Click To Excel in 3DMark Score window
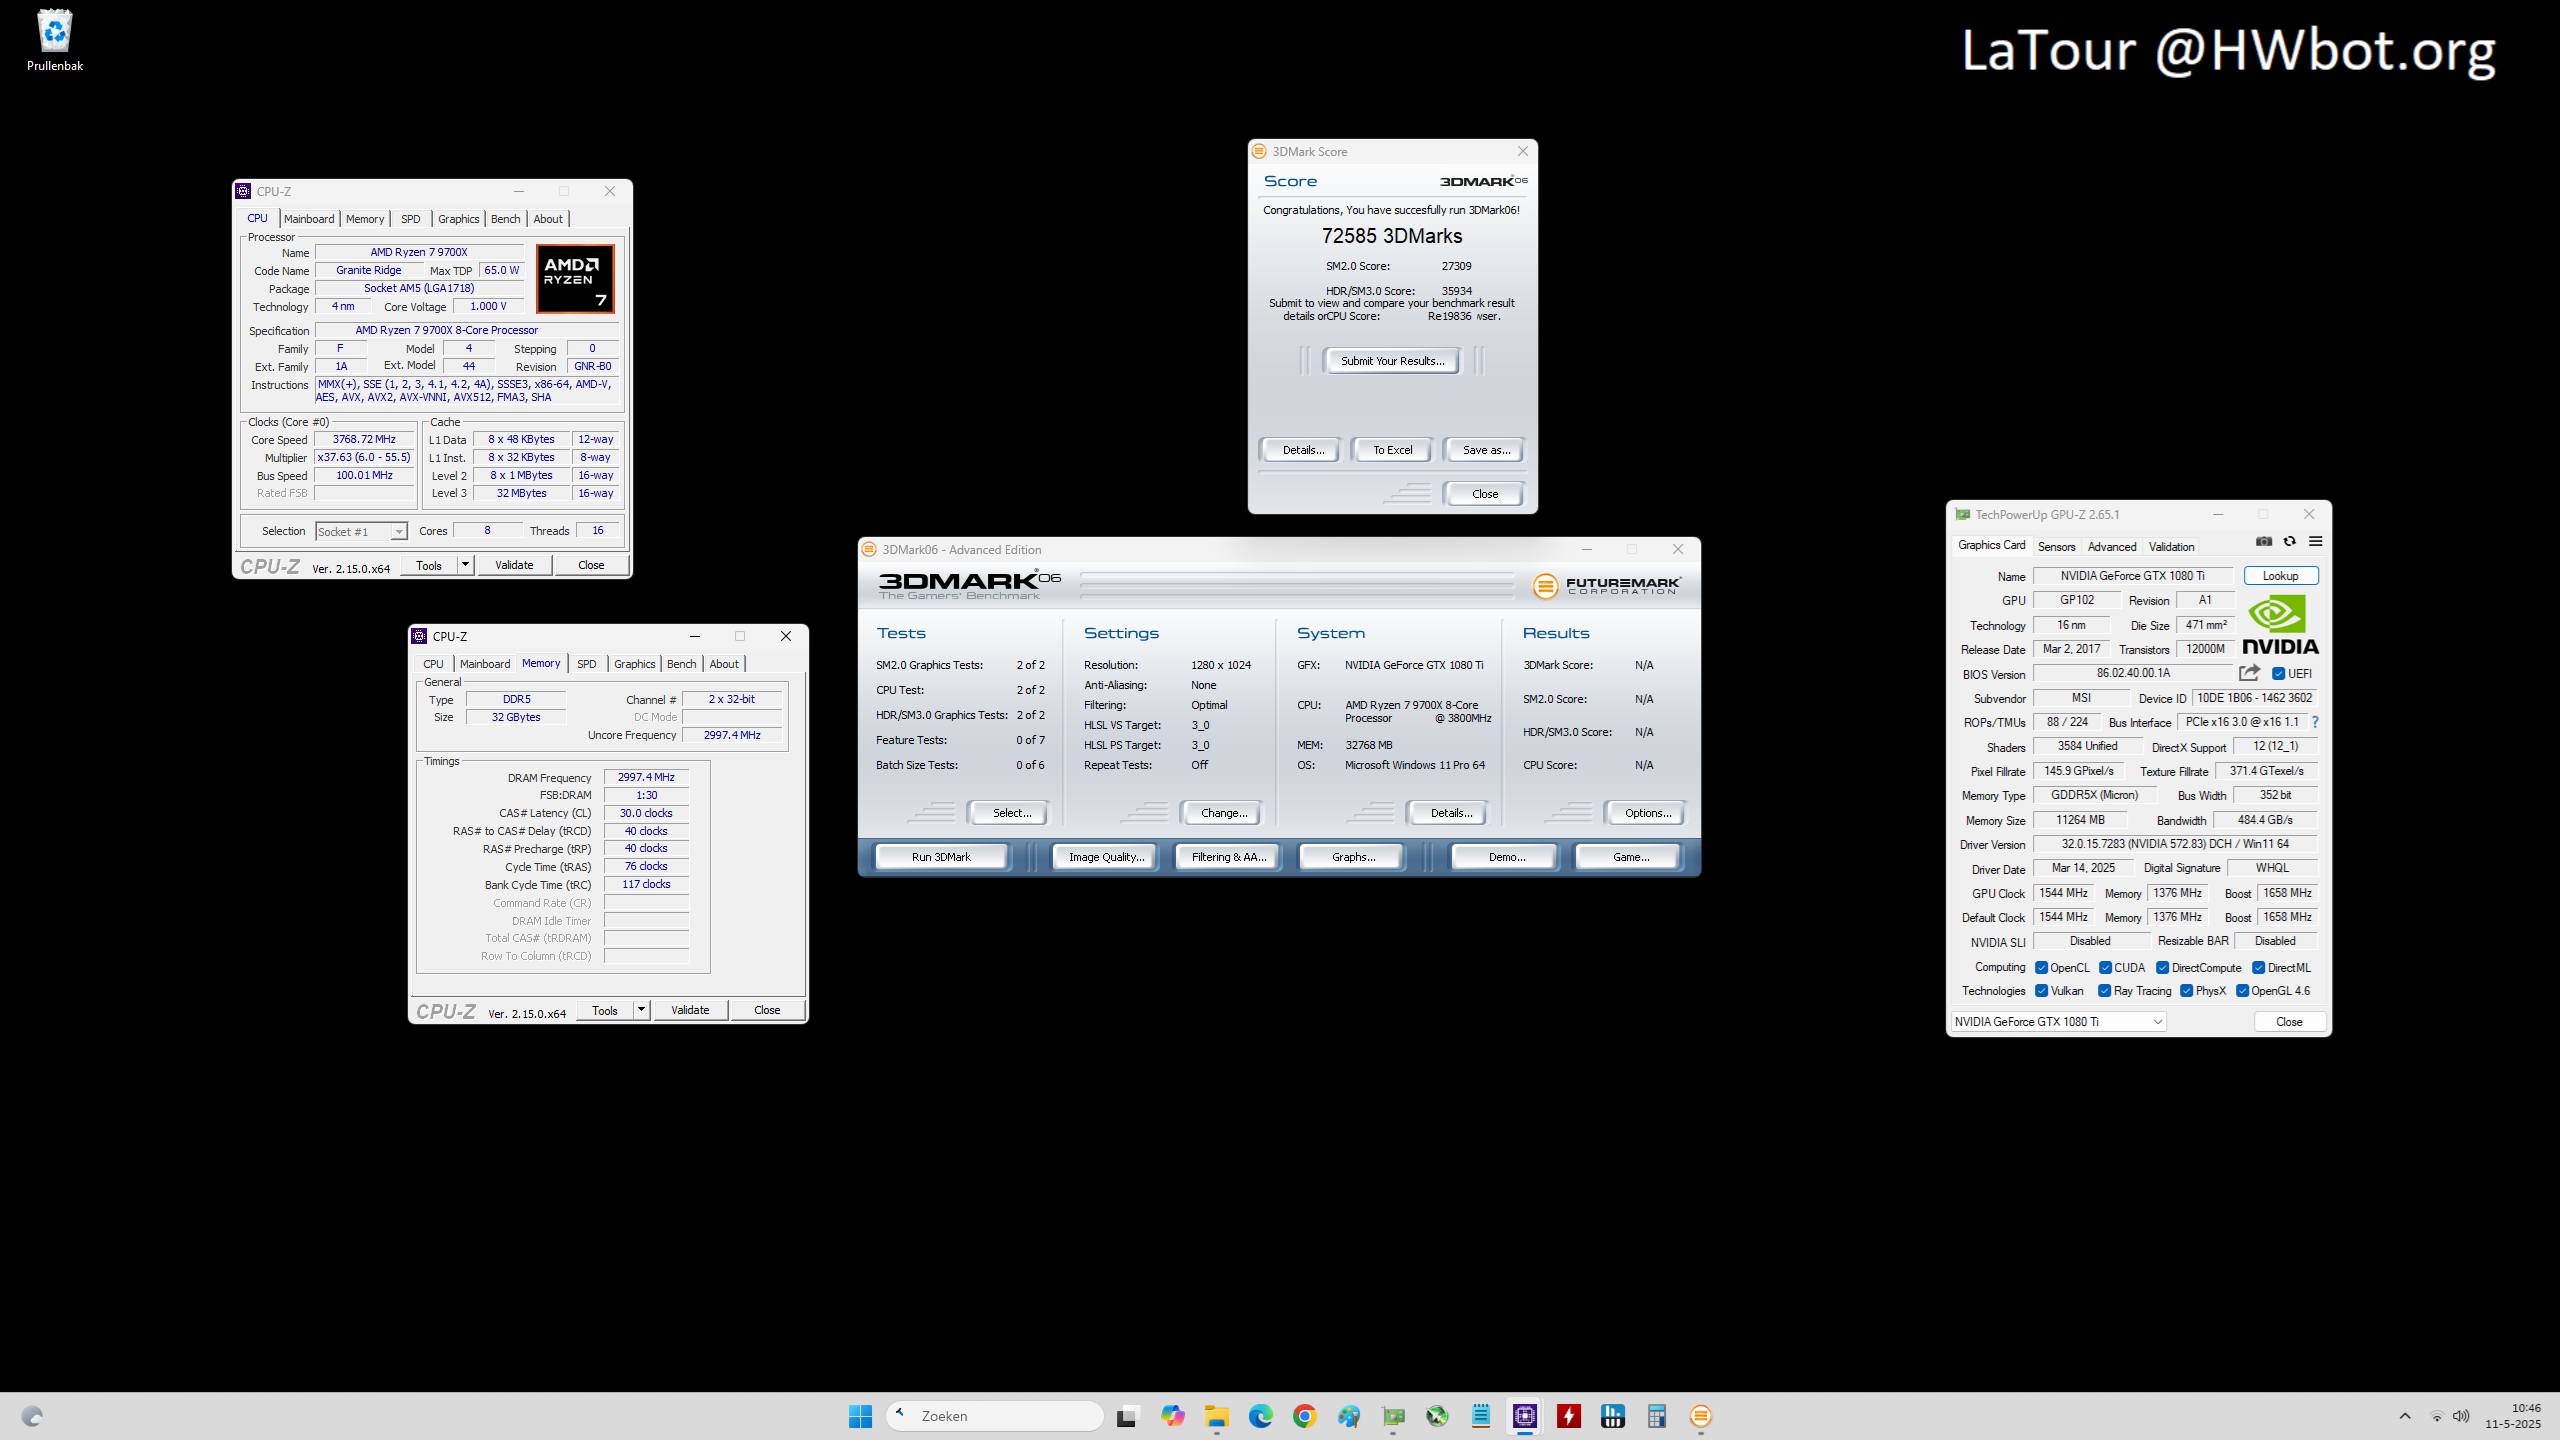This screenshot has height=1440, width=2560. click(x=1392, y=450)
